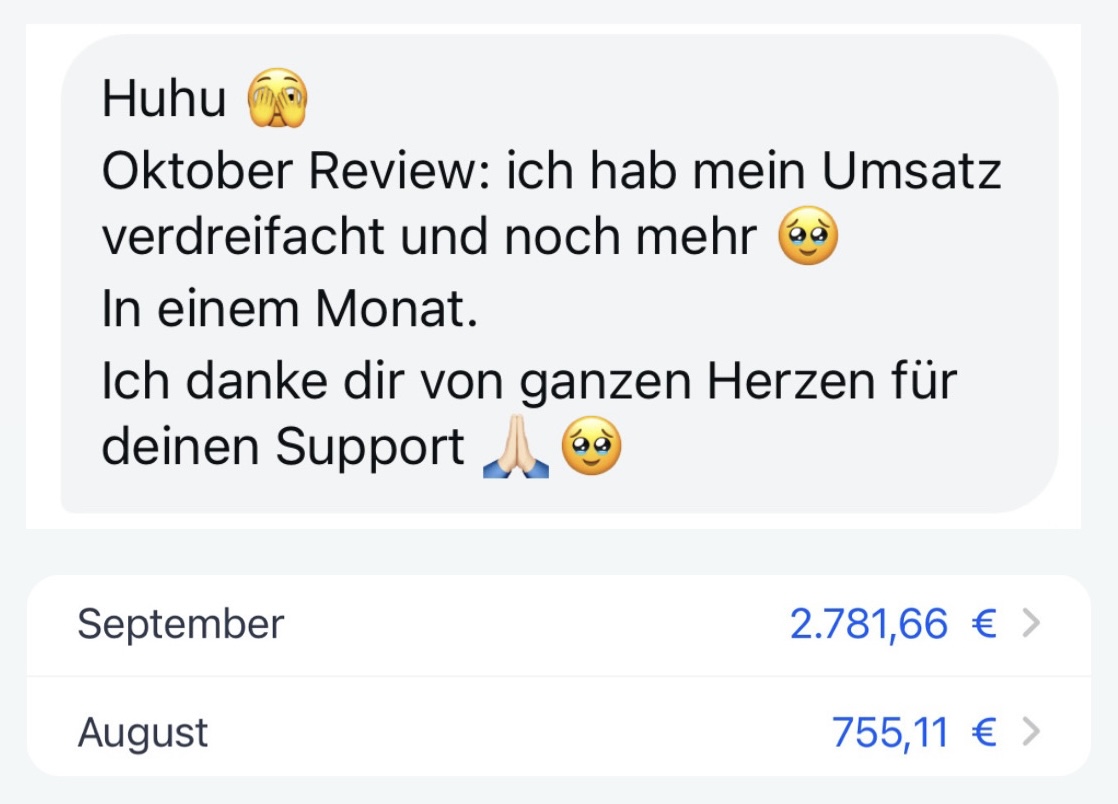The image size is (1118, 804).
Task: Click the "In einem Monat." line
Action: click(289, 309)
